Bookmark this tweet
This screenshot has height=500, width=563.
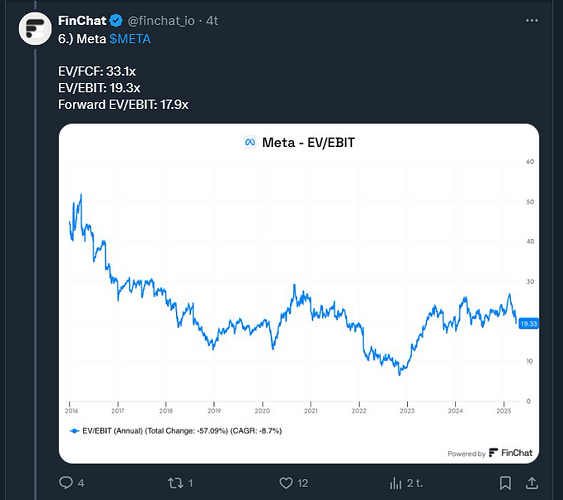click(x=505, y=483)
